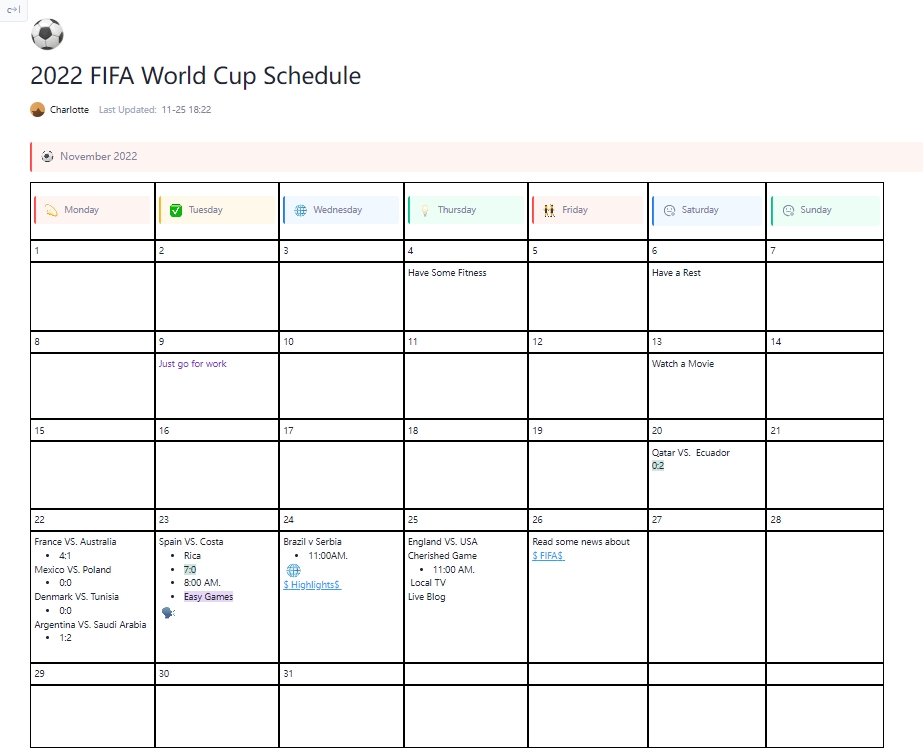Image resolution: width=923 pixels, height=751 pixels.
Task: Click the date cell 17
Action: click(341, 430)
